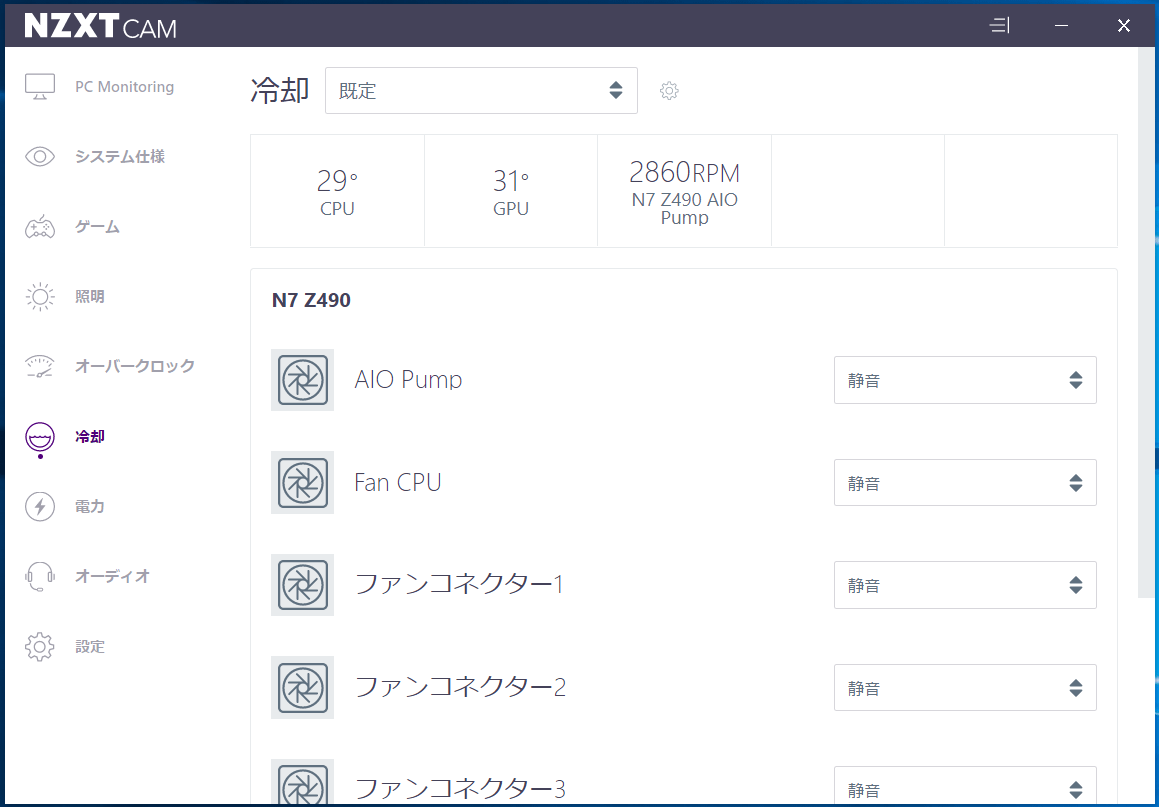Screen dimensions: 1159x807
Task: Open 照明 lighting section
Action: (x=89, y=296)
